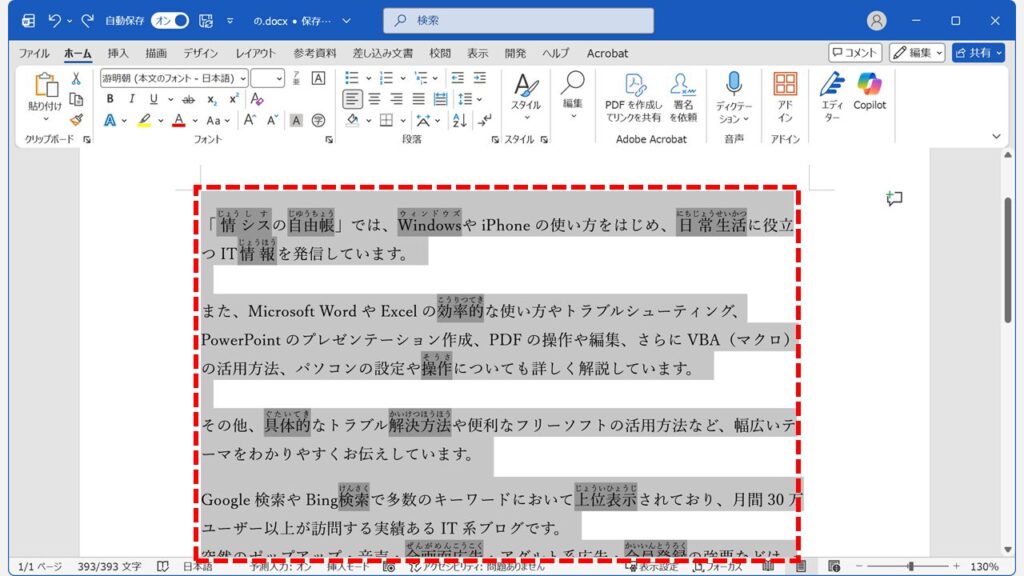Select the Format Painter tool
Image resolution: width=1024 pixels, height=576 pixels.
click(75, 120)
